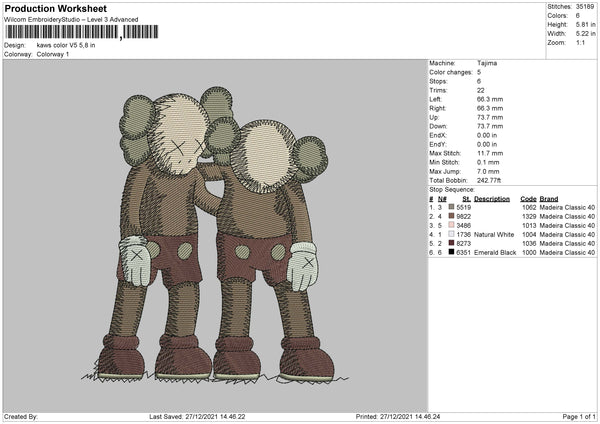Click 'Madeira Classic 40' brand in row 1
Image resolution: width=600 pixels, height=424 pixels.
coord(567,207)
